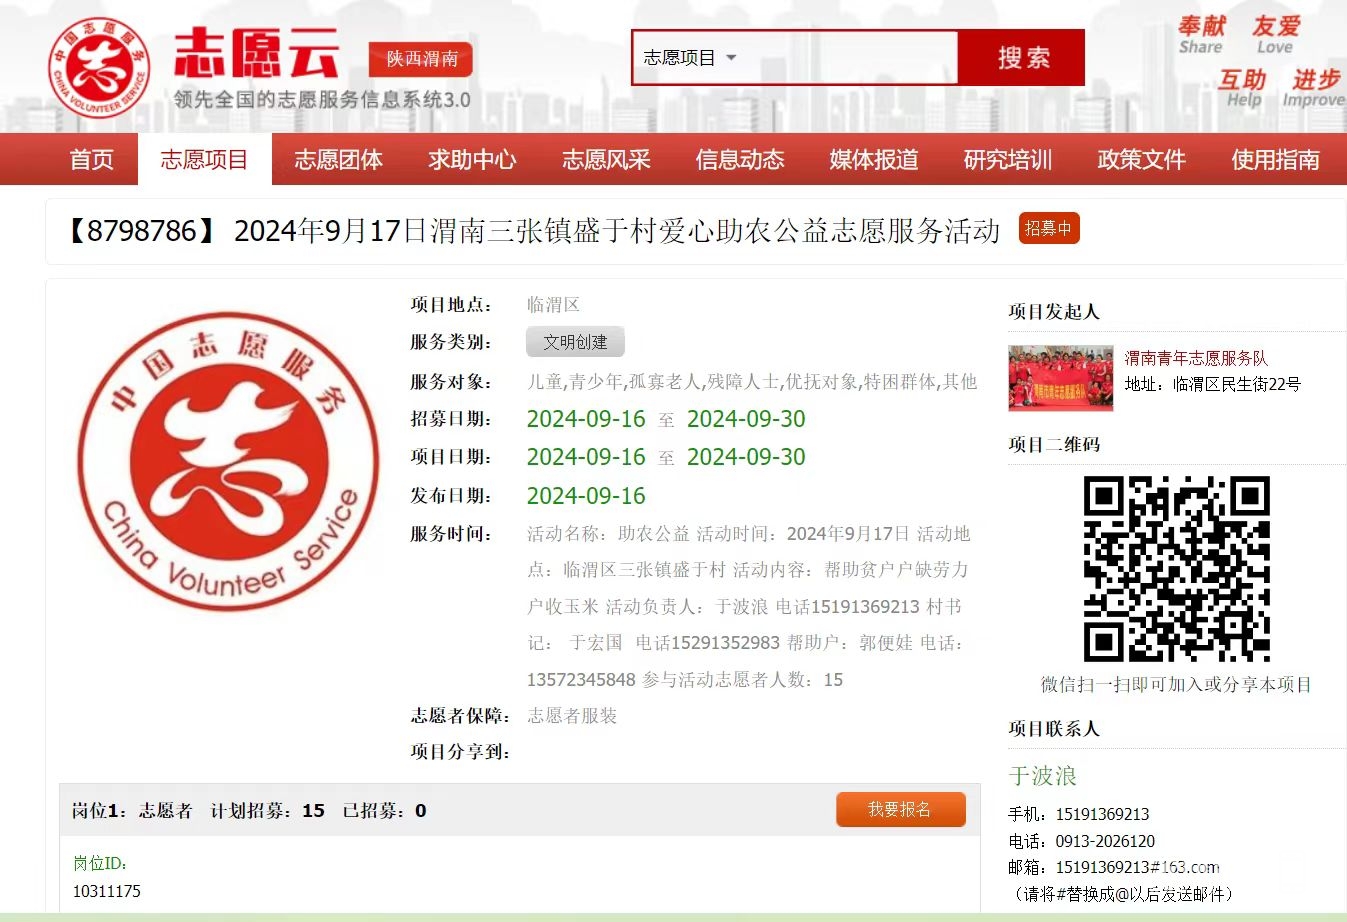This screenshot has height=922, width=1347.
Task: Click the 招募中 status badge
Action: [x=1049, y=228]
